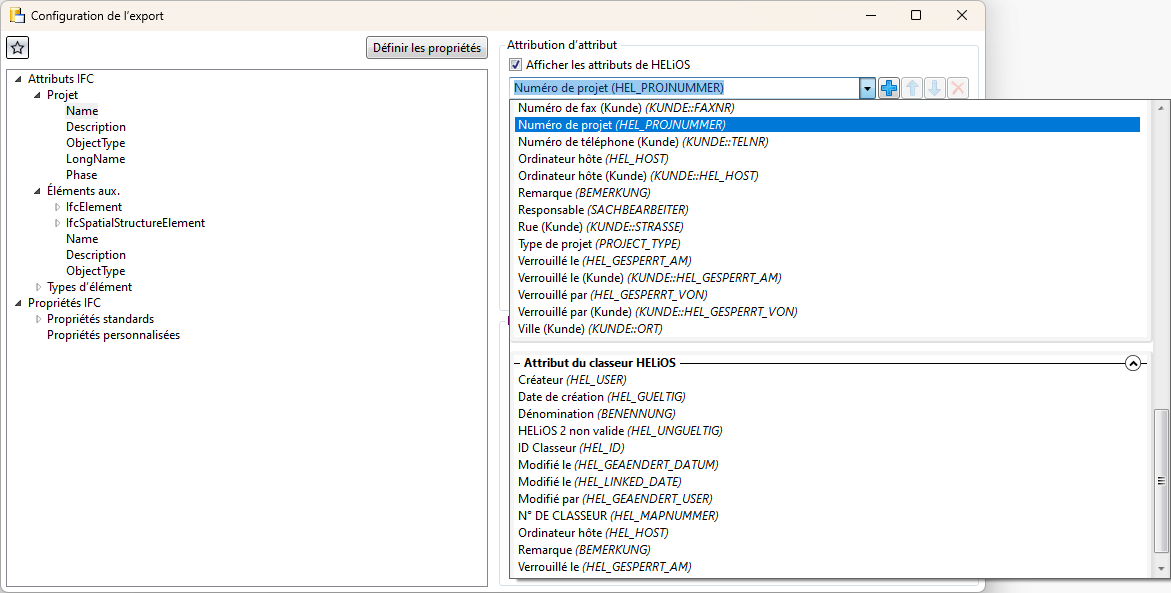Open the Numéro de projet combo box arrow
The height and width of the screenshot is (593, 1171).
click(867, 88)
